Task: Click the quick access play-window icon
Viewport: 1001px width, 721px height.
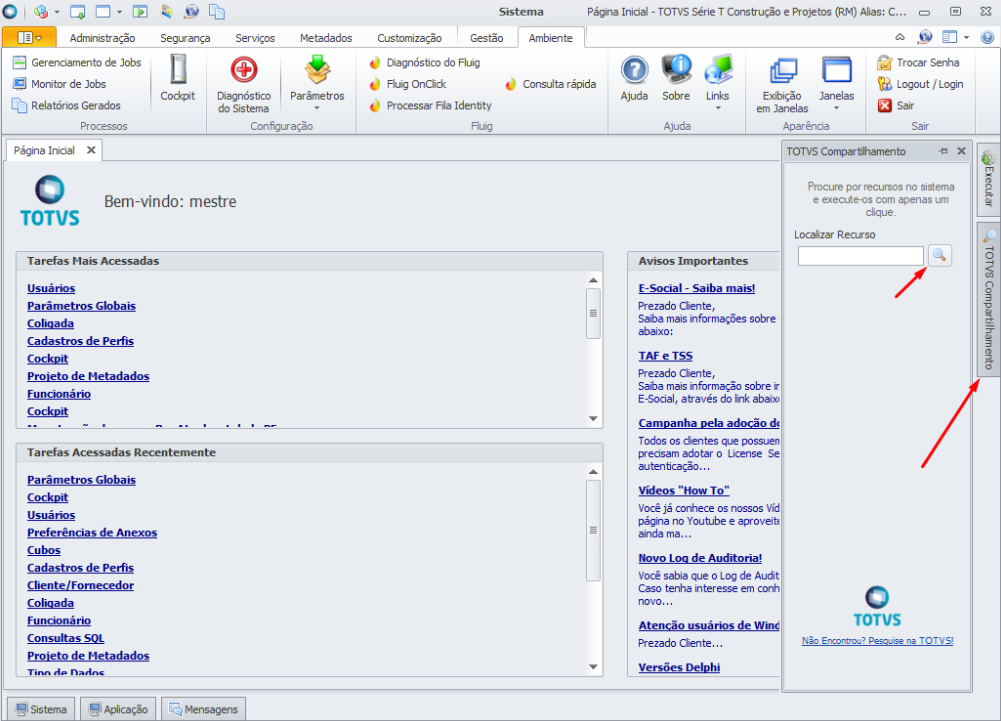Action: (x=140, y=11)
